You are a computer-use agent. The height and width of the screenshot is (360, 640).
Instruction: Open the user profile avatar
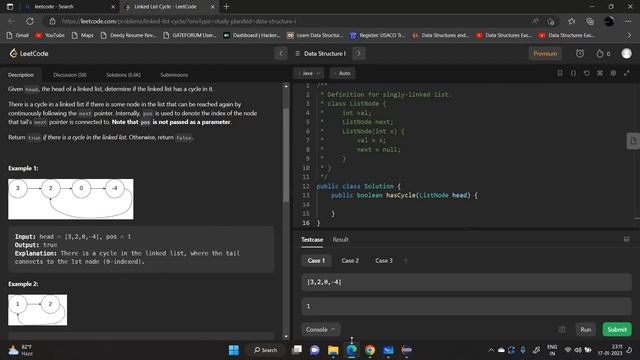[626, 53]
